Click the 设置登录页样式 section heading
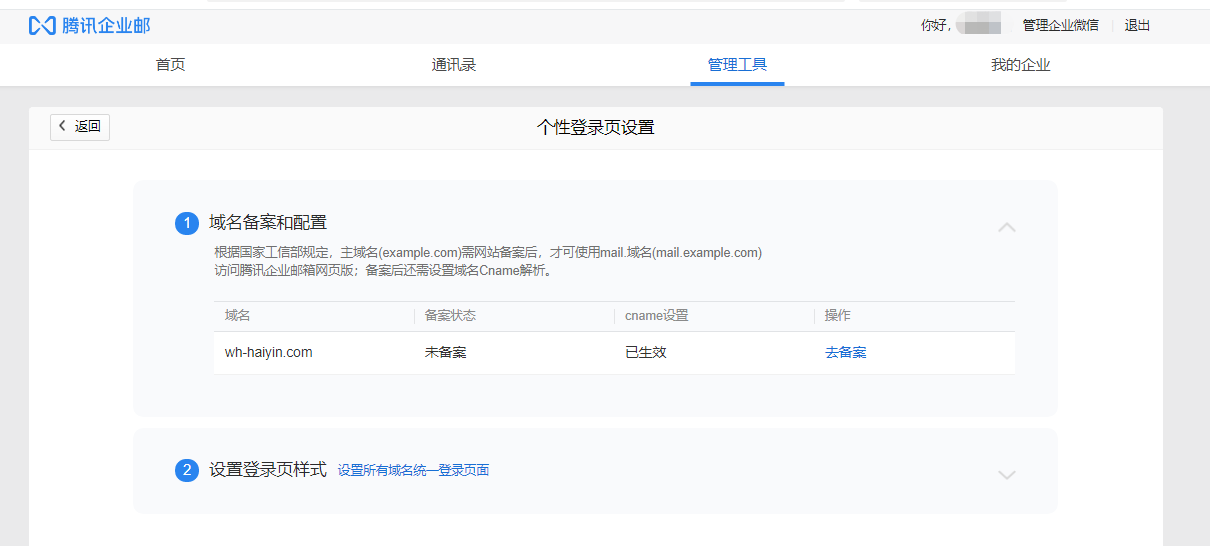Screen dimensions: 1210x546 point(268,469)
